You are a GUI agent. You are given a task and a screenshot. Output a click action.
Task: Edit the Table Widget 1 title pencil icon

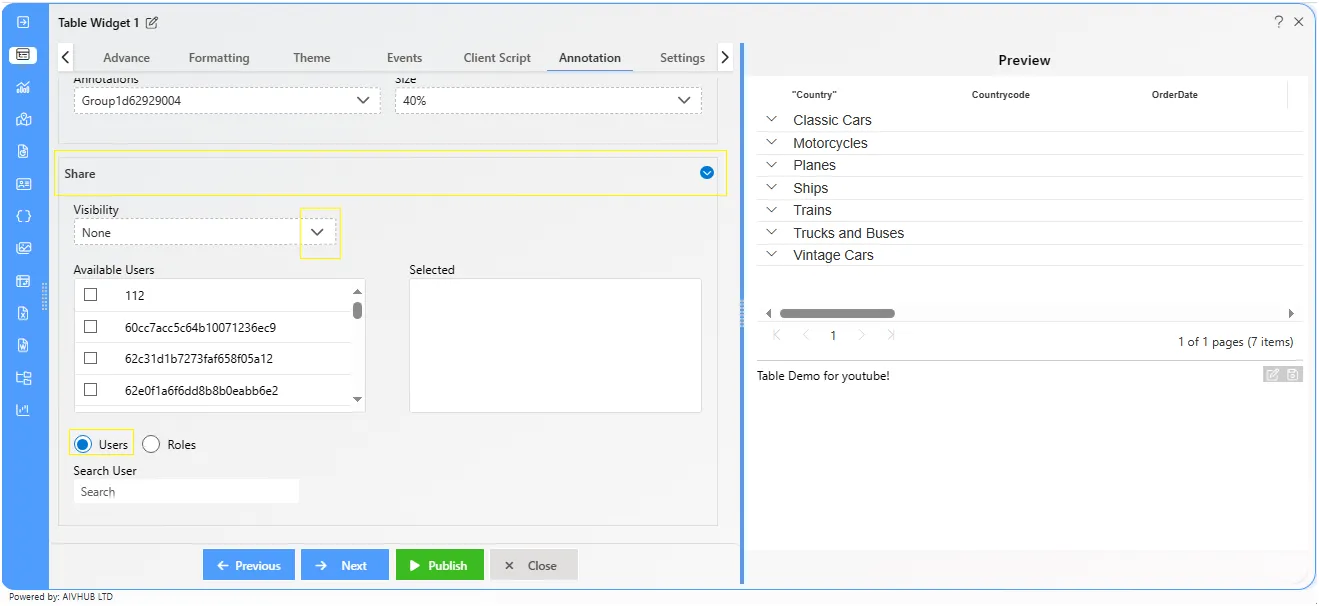(x=152, y=22)
